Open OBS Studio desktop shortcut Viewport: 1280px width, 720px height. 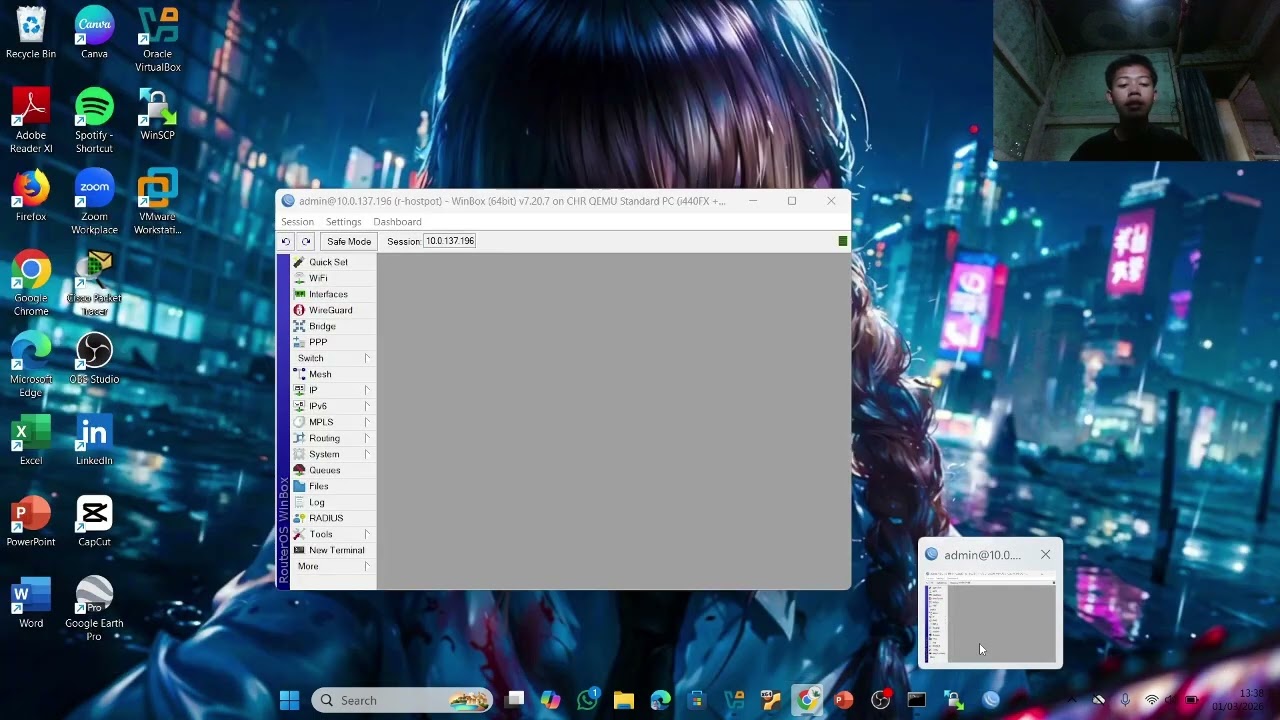point(94,358)
